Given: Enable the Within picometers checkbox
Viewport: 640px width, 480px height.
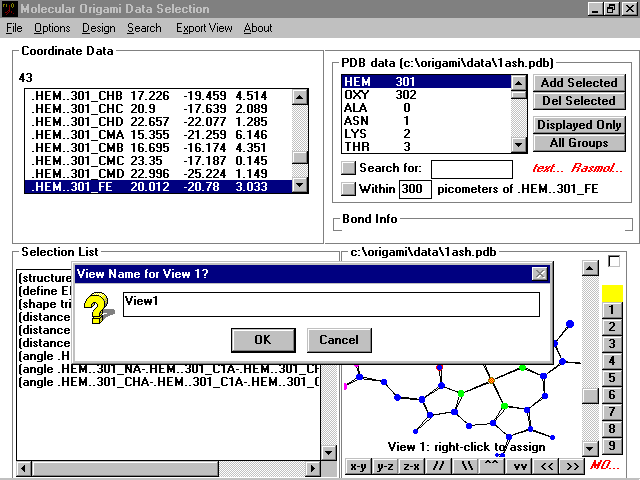Looking at the screenshot, I should 348,188.
